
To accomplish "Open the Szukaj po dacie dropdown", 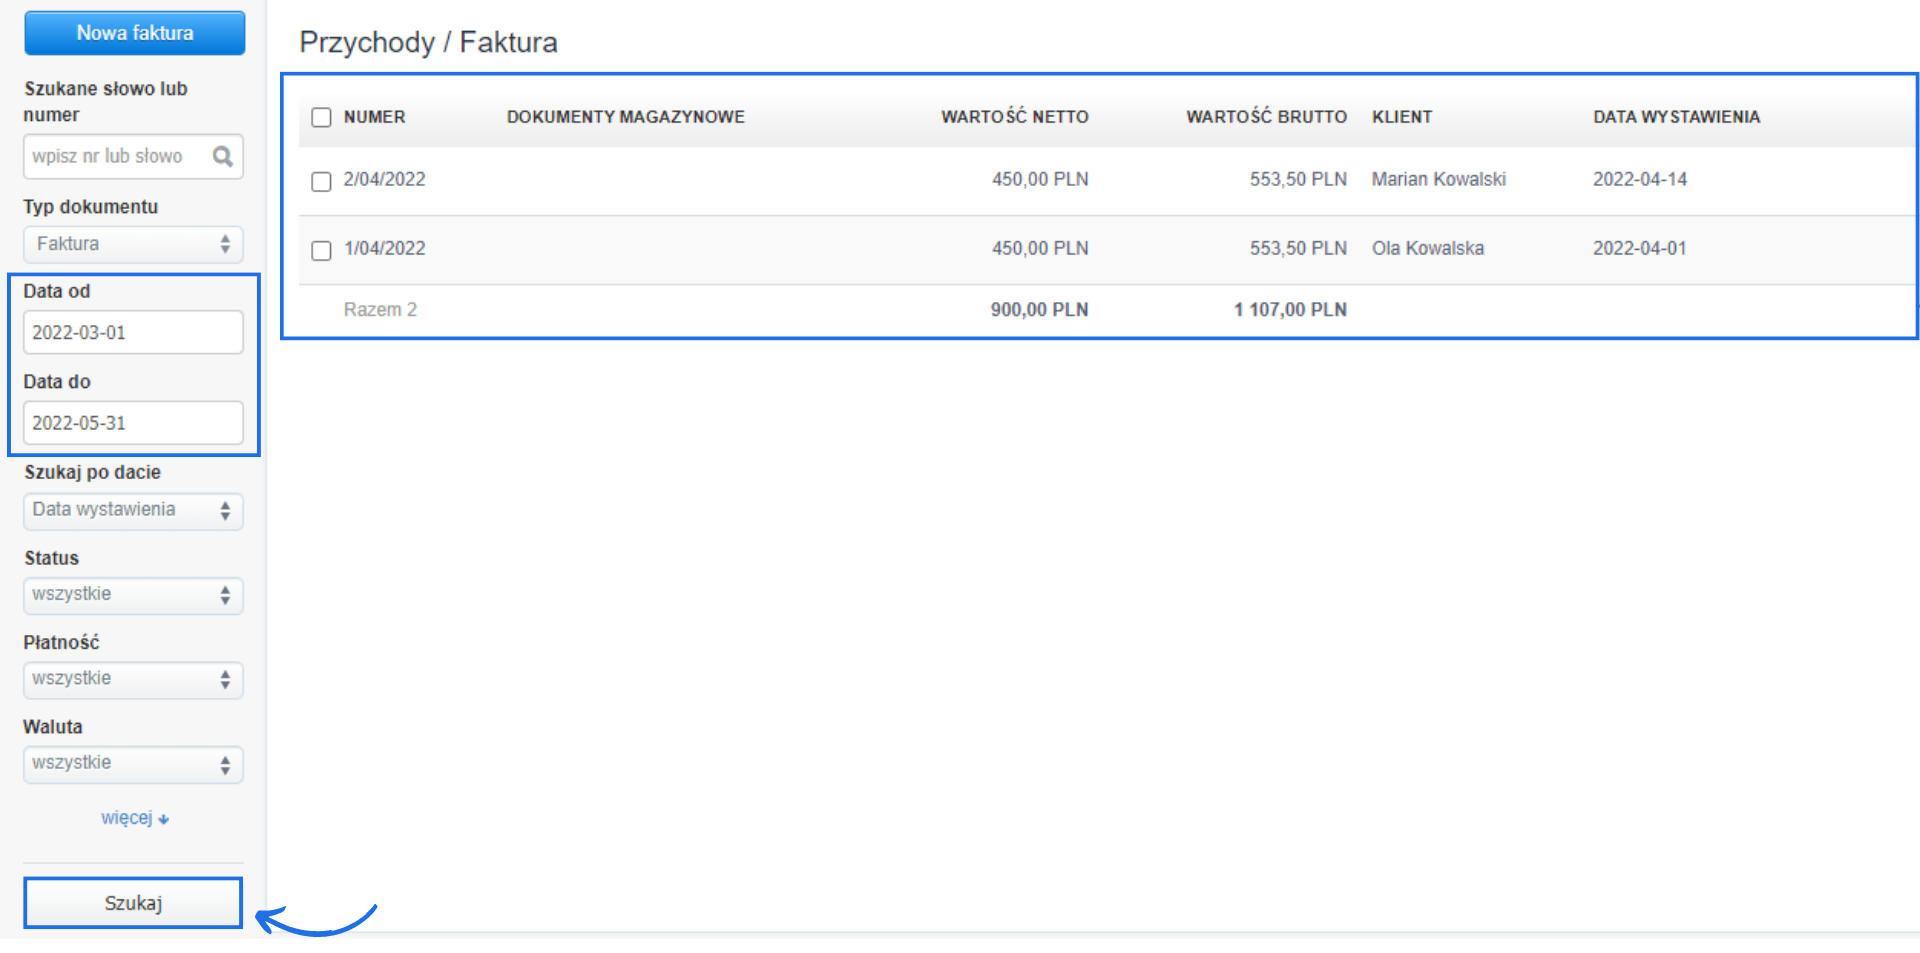I will [133, 511].
